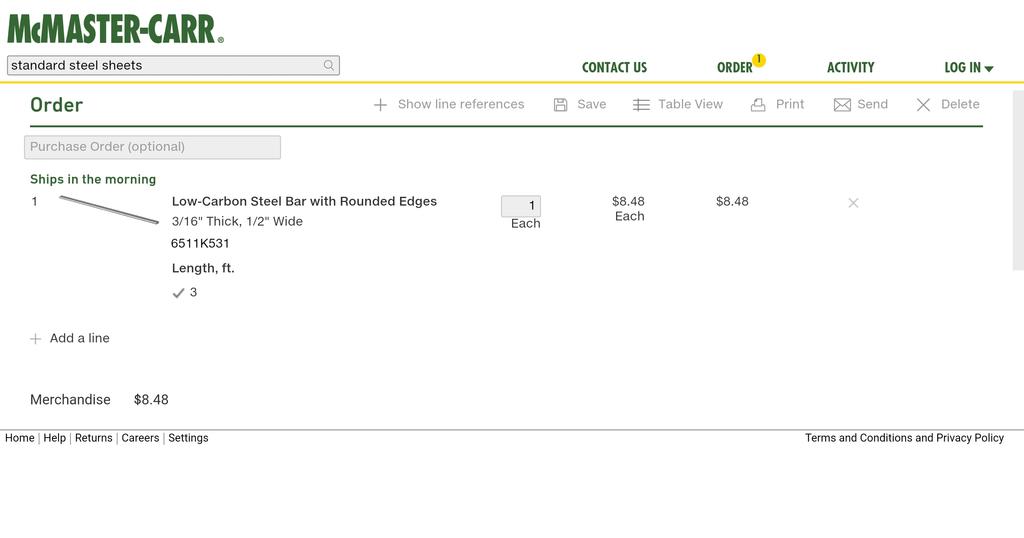The height and width of the screenshot is (538, 1024).
Task: Go to Home footer link
Action: click(20, 438)
